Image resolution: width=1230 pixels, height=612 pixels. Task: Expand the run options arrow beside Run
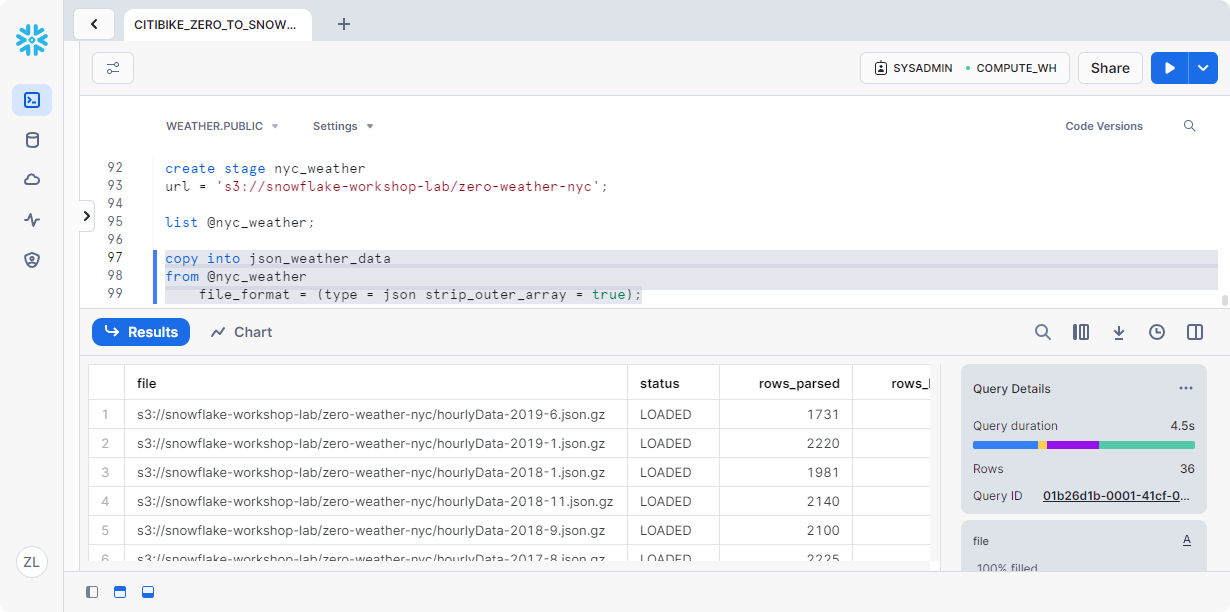[x=1203, y=68]
